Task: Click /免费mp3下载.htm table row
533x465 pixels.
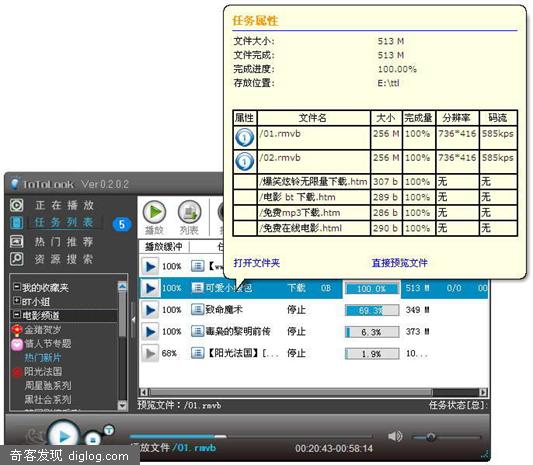Action: coord(375,213)
